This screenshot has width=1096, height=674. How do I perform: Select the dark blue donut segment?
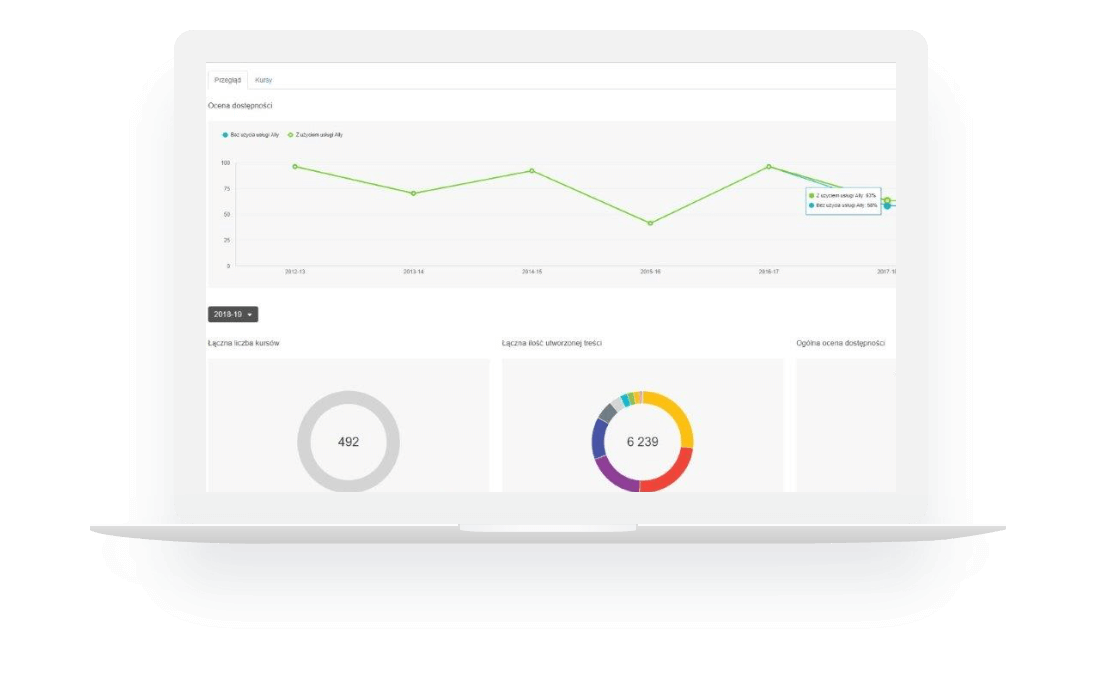(x=599, y=437)
